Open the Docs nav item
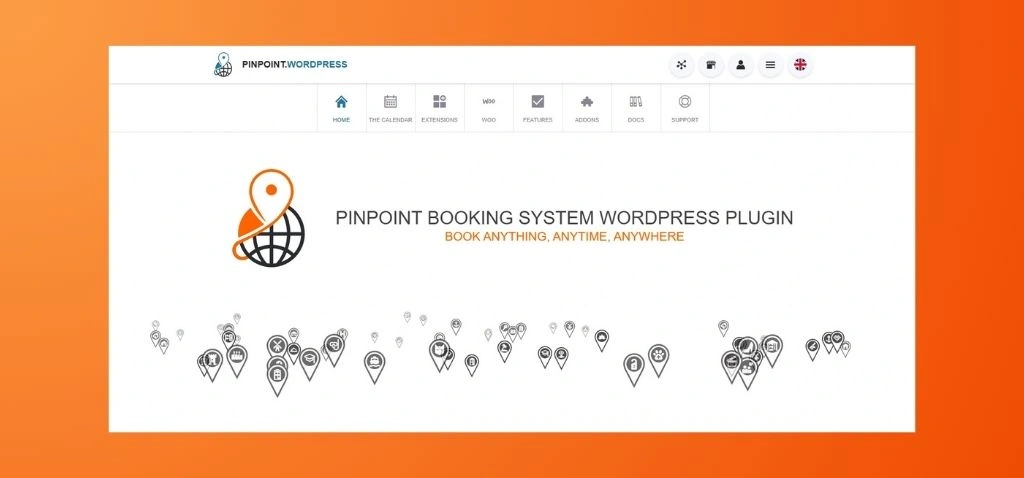 point(635,108)
